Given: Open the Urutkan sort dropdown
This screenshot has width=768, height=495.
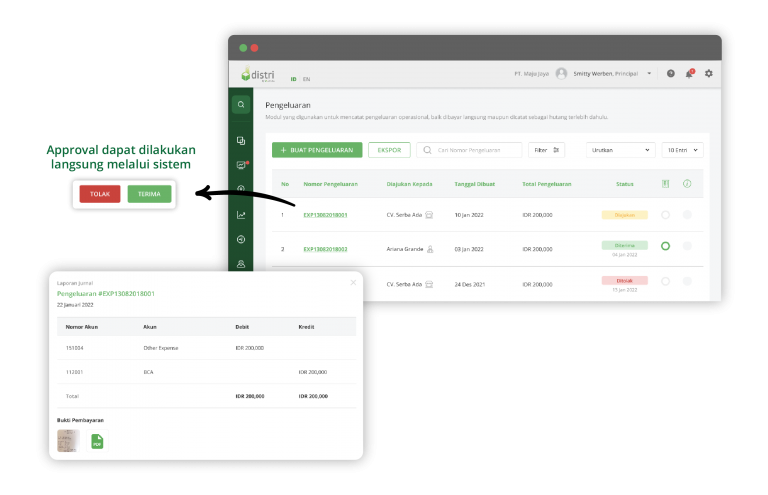Looking at the screenshot, I should 620,150.
